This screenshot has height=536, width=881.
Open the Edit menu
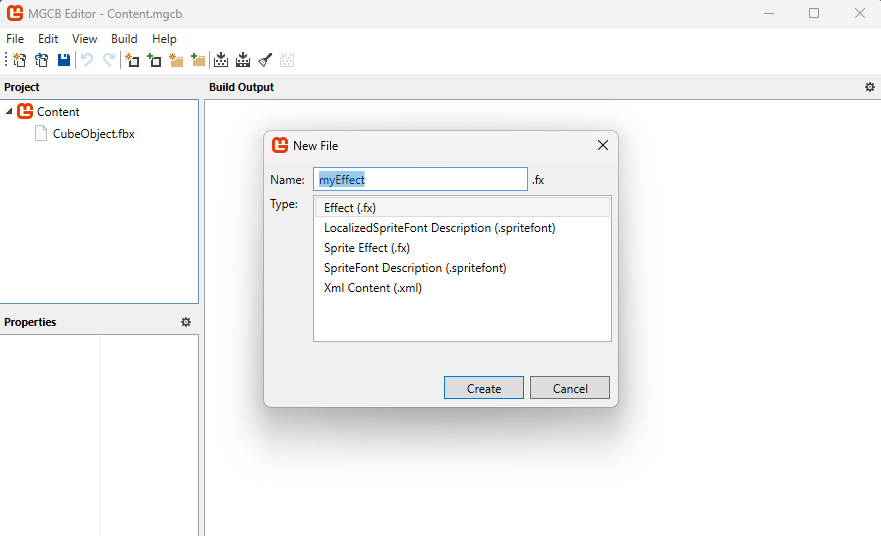tap(48, 39)
